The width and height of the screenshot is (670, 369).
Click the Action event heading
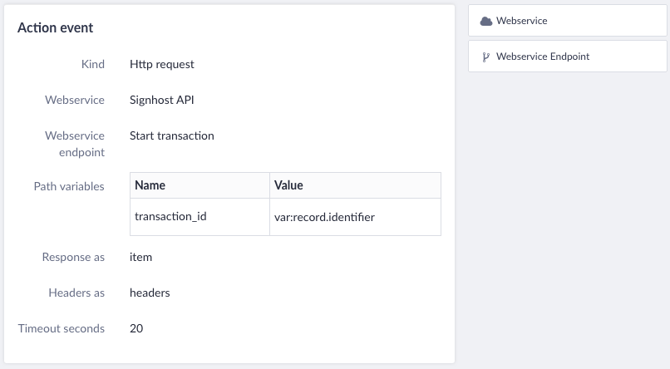coord(55,28)
